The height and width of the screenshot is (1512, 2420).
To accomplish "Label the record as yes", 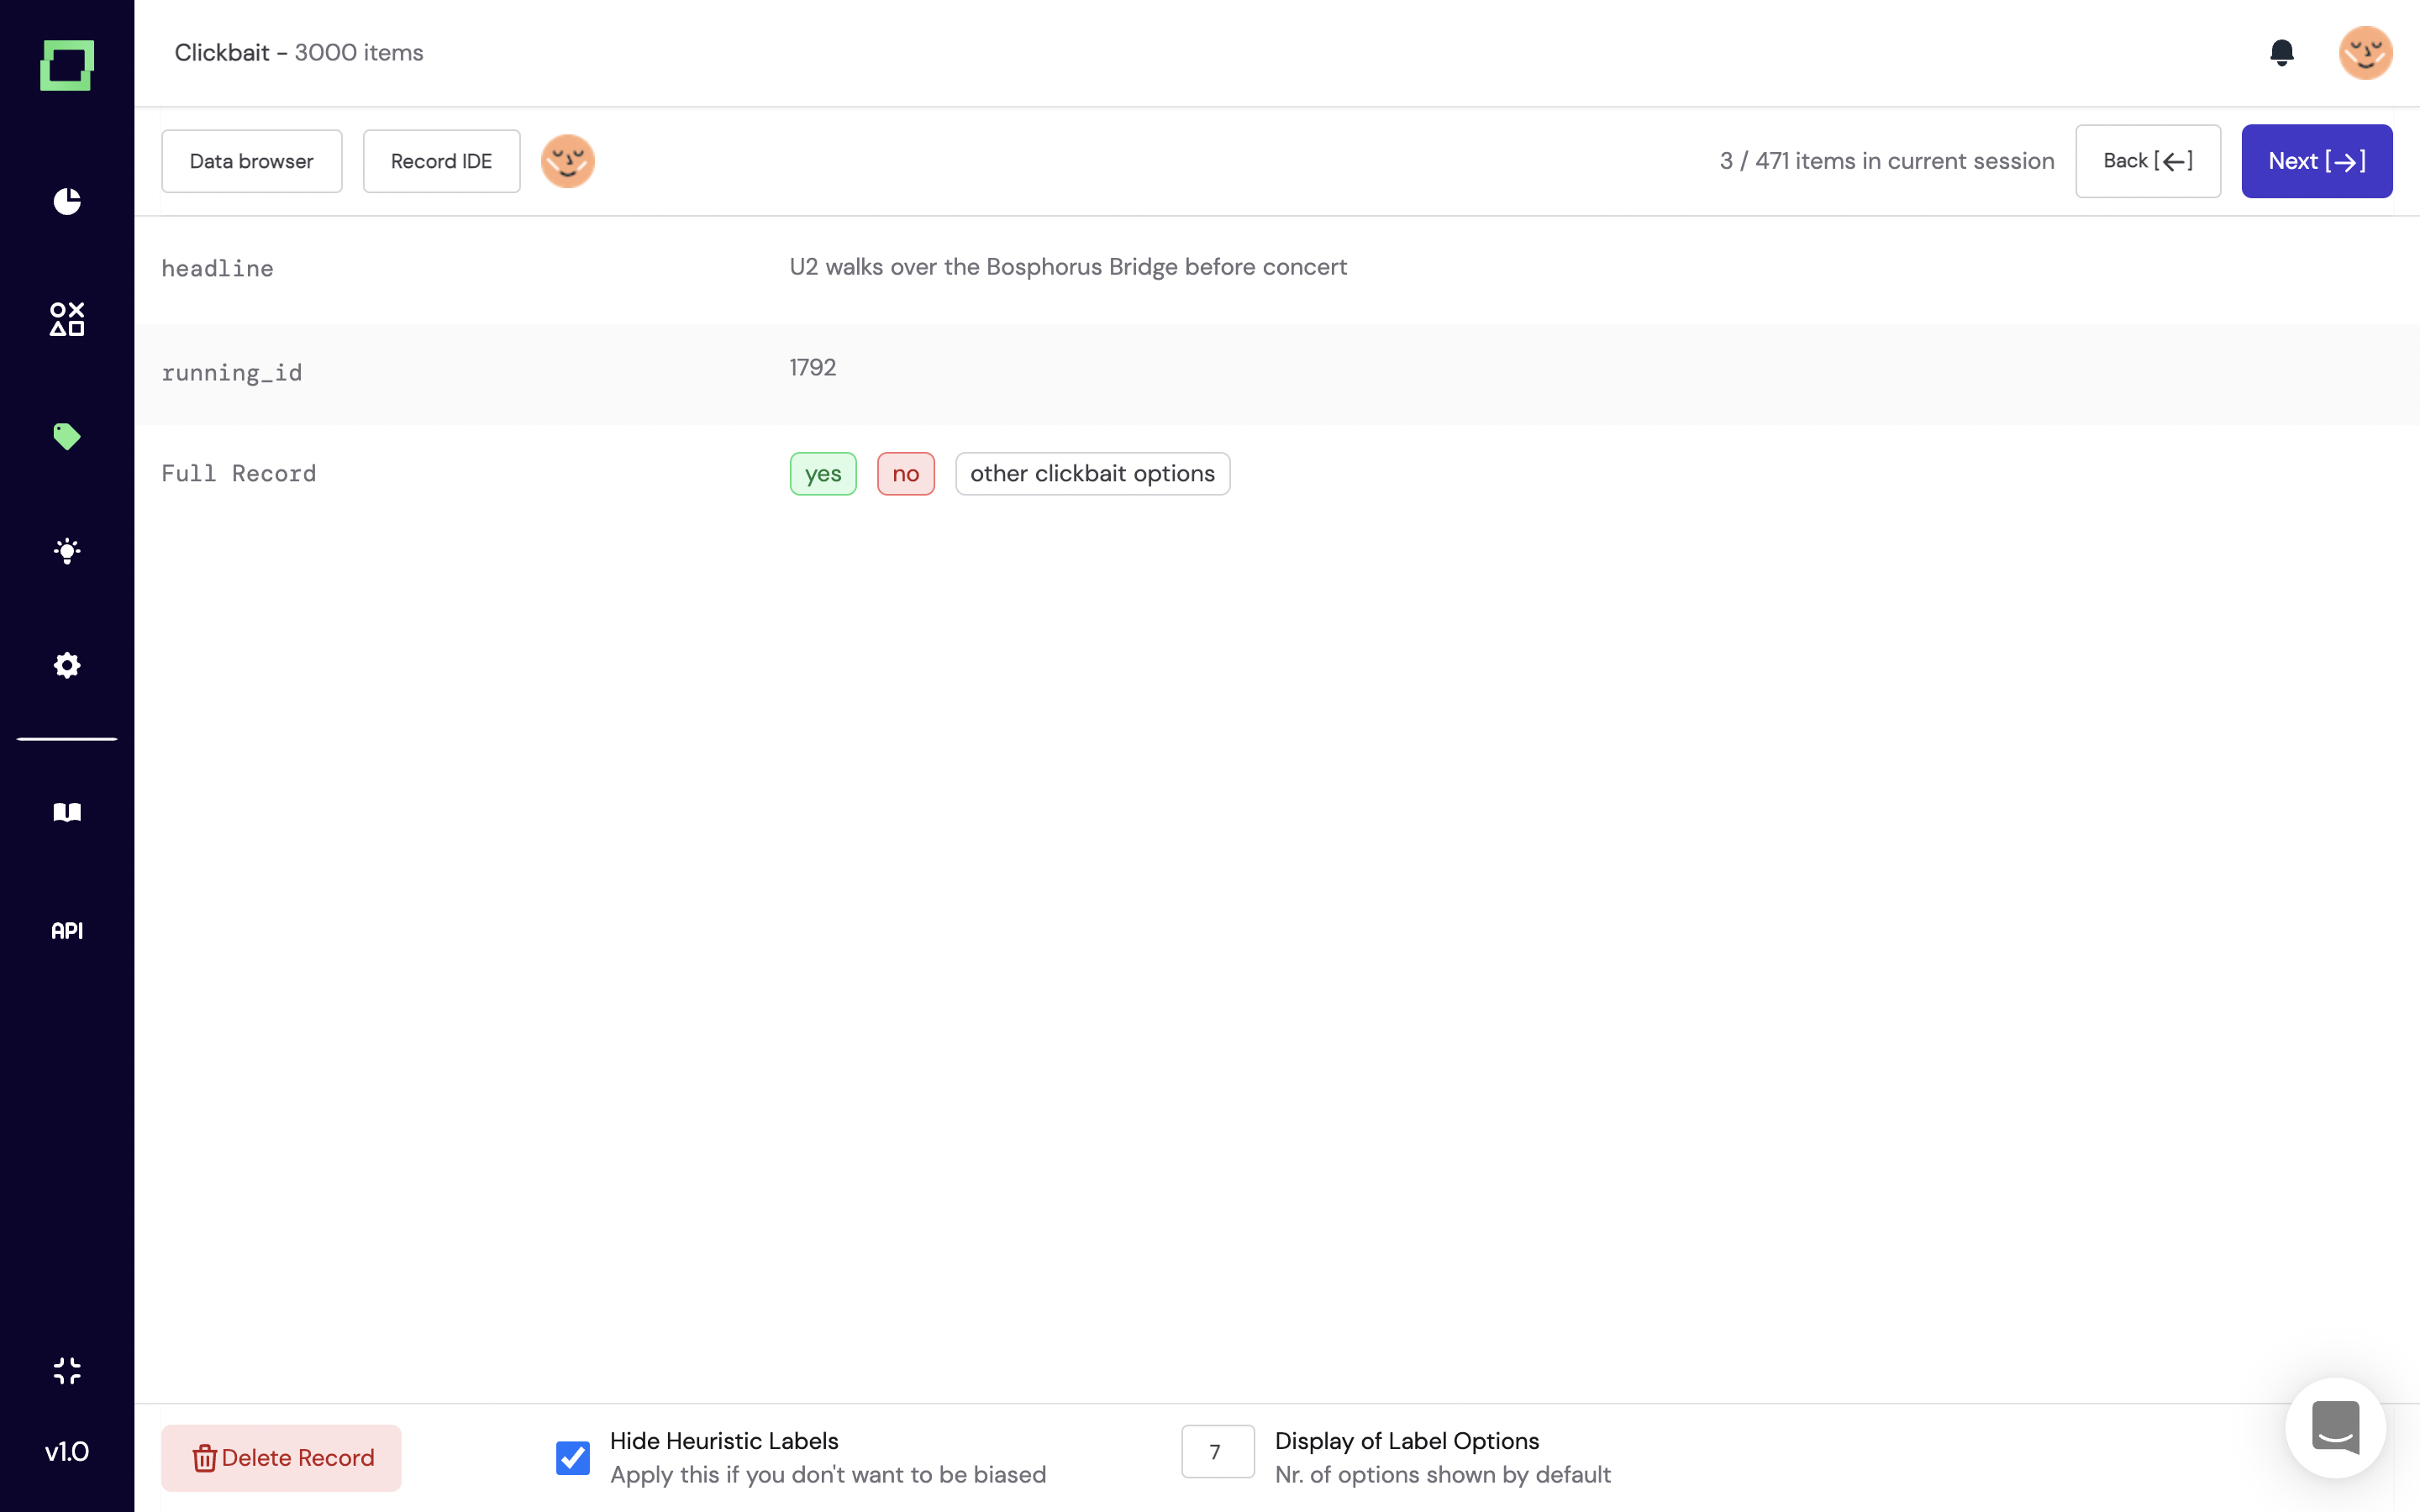I will point(822,474).
